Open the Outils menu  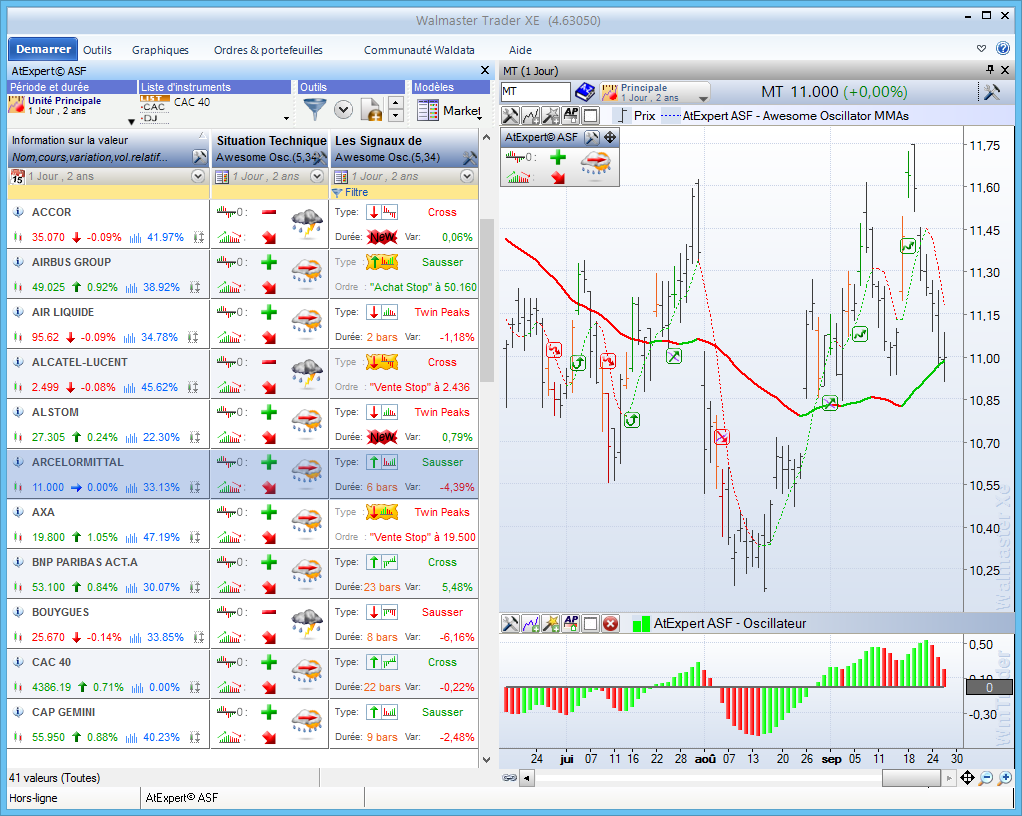[x=97, y=50]
